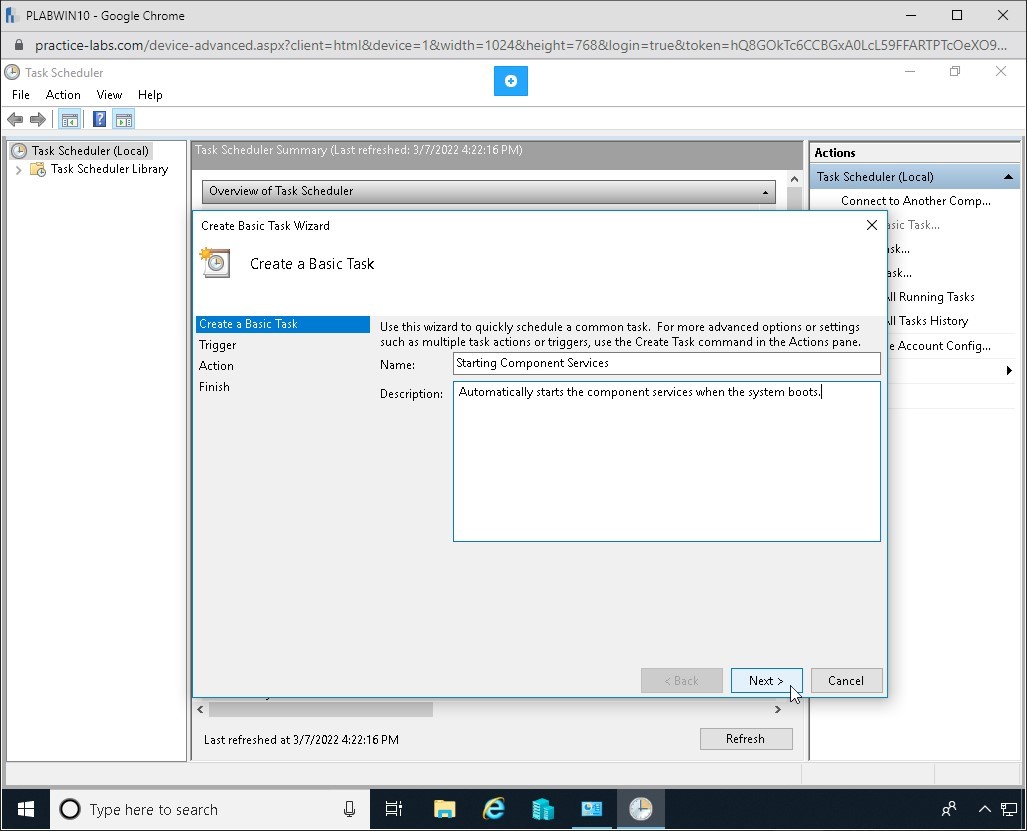
Task: Open the Windows Start menu
Action: (26, 809)
